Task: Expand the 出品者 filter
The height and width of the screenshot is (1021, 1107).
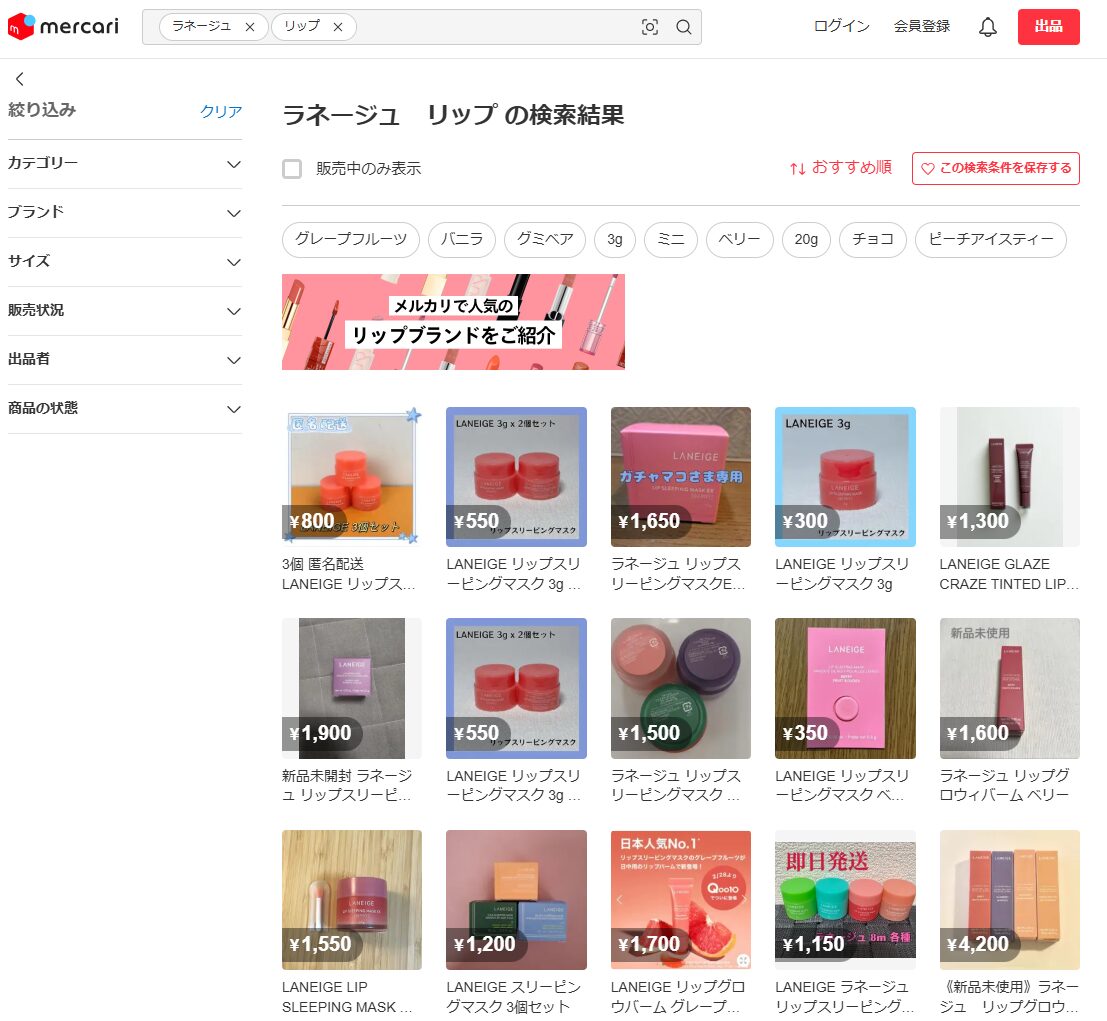Action: tap(124, 359)
